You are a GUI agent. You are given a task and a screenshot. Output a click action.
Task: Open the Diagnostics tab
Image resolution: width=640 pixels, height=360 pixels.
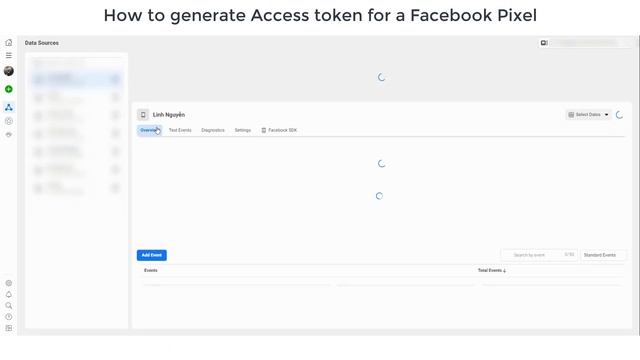coord(213,130)
